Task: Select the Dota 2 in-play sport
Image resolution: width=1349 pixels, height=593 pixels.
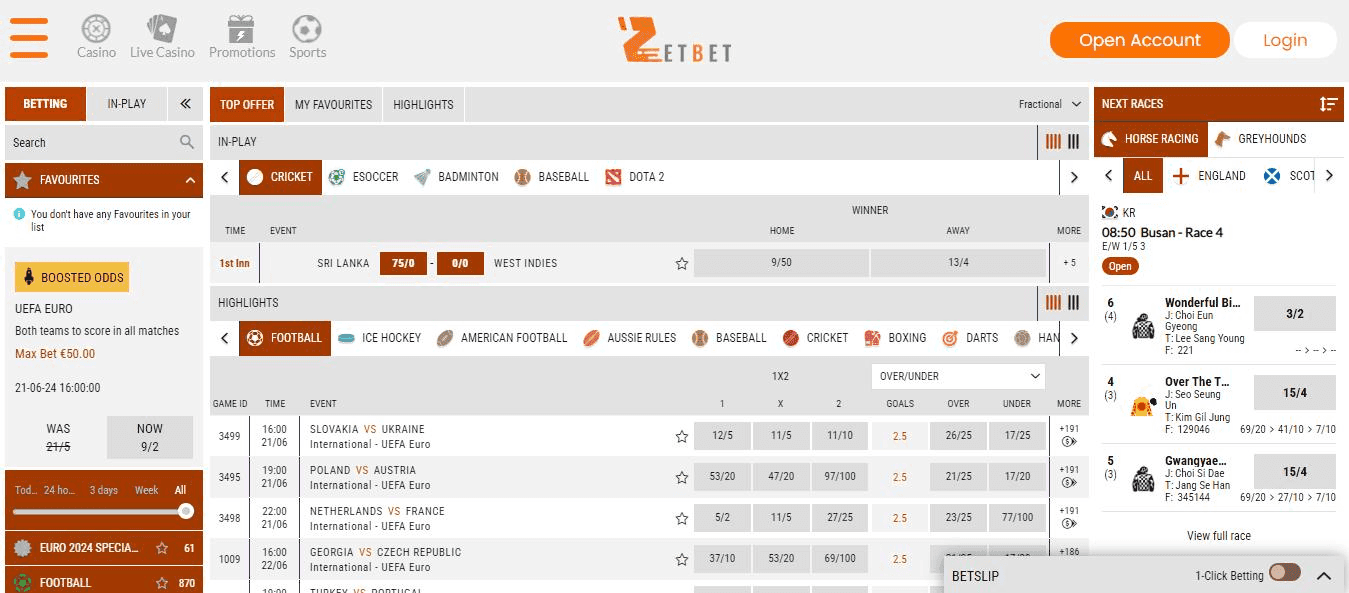Action: [634, 177]
